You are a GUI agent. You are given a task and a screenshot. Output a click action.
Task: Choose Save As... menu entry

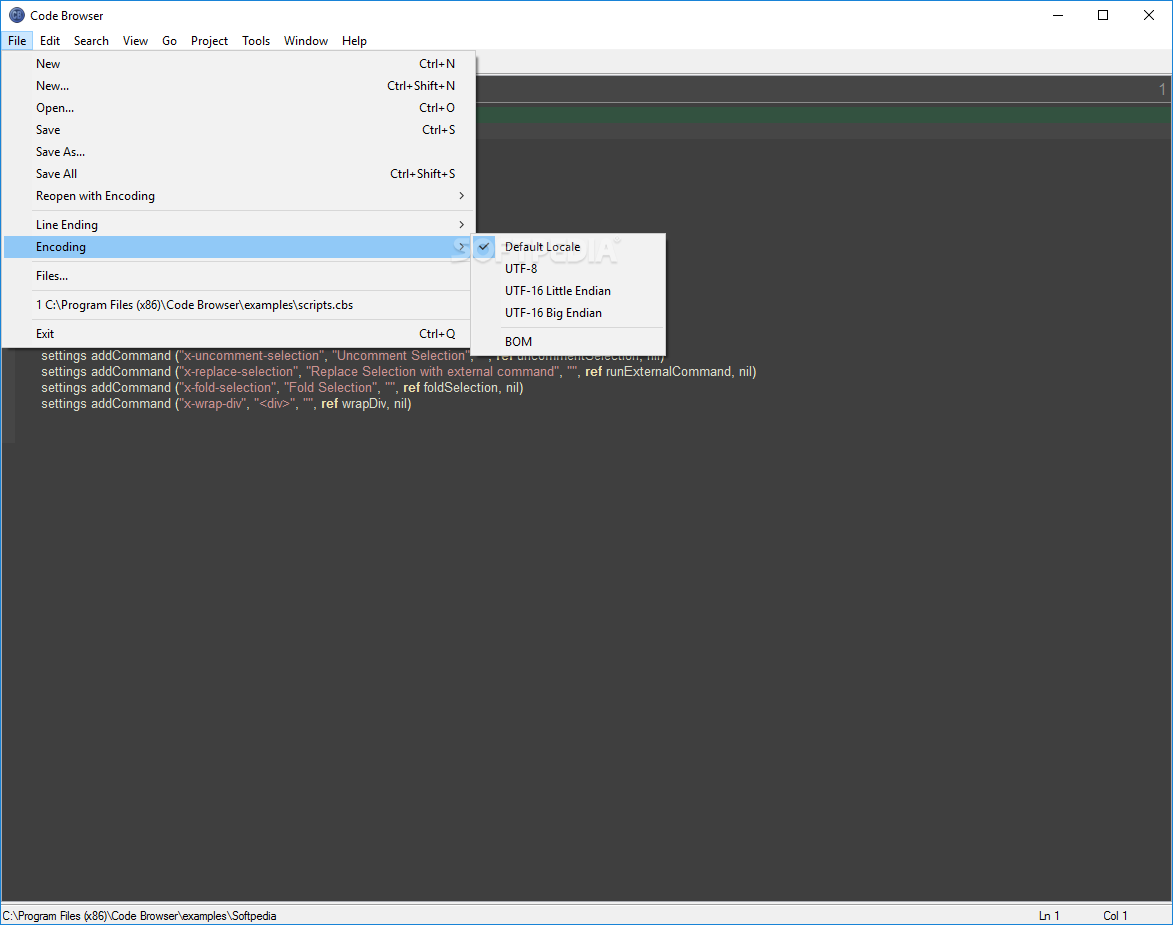(x=239, y=151)
